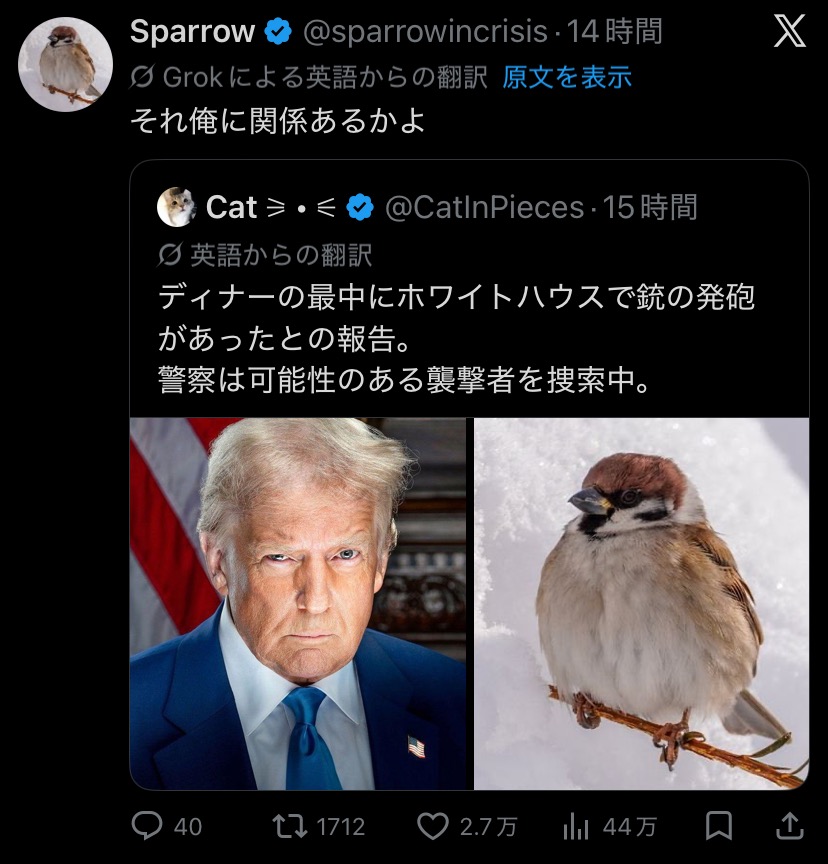Image resolution: width=828 pixels, height=864 pixels.
Task: Open @sparrowincrisis handle link
Action: (x=425, y=32)
